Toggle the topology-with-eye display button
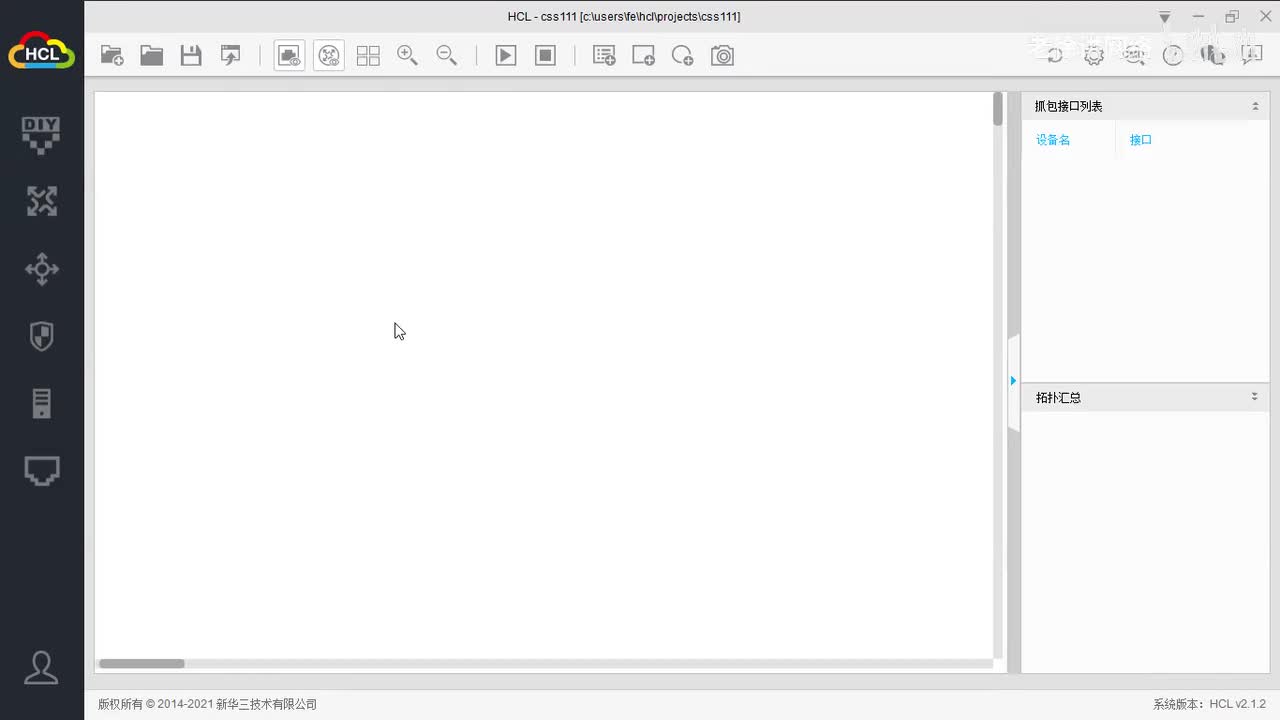 coord(329,56)
